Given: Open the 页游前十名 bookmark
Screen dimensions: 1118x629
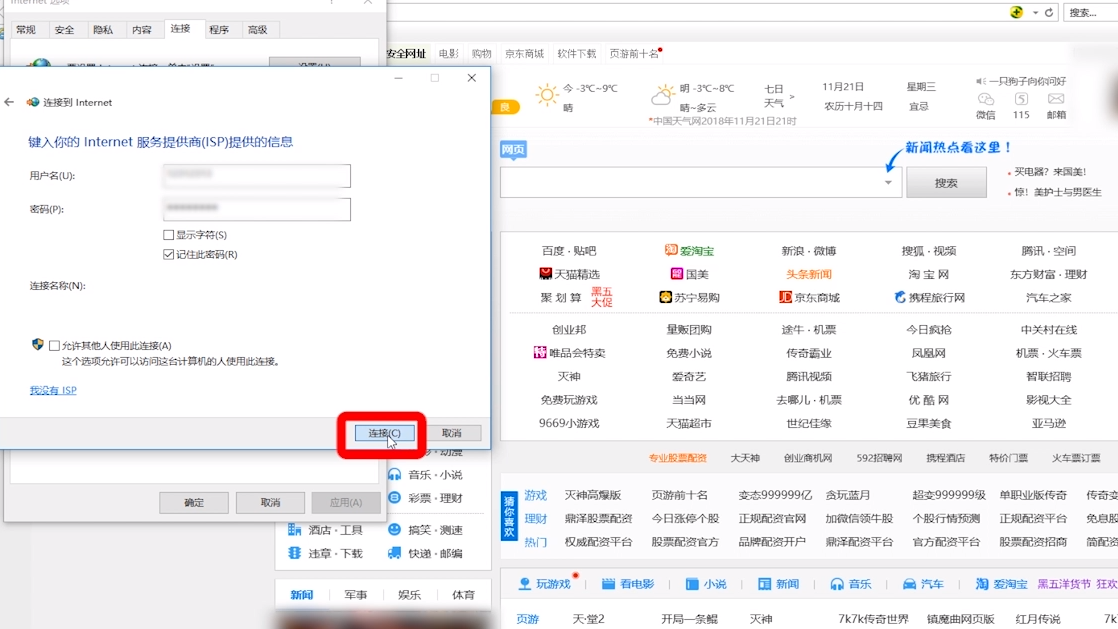Looking at the screenshot, I should click(634, 53).
